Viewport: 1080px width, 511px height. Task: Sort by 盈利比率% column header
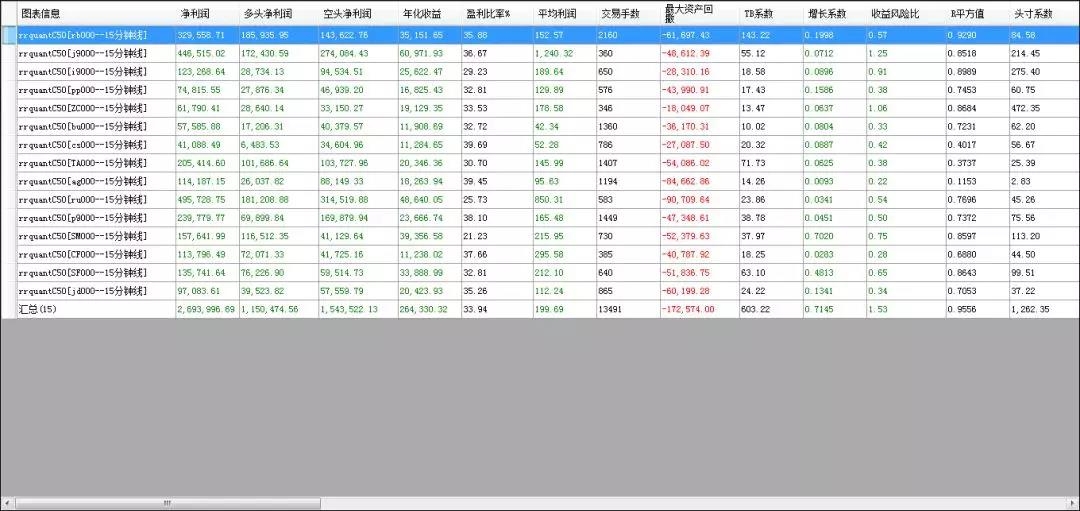pyautogui.click(x=497, y=13)
